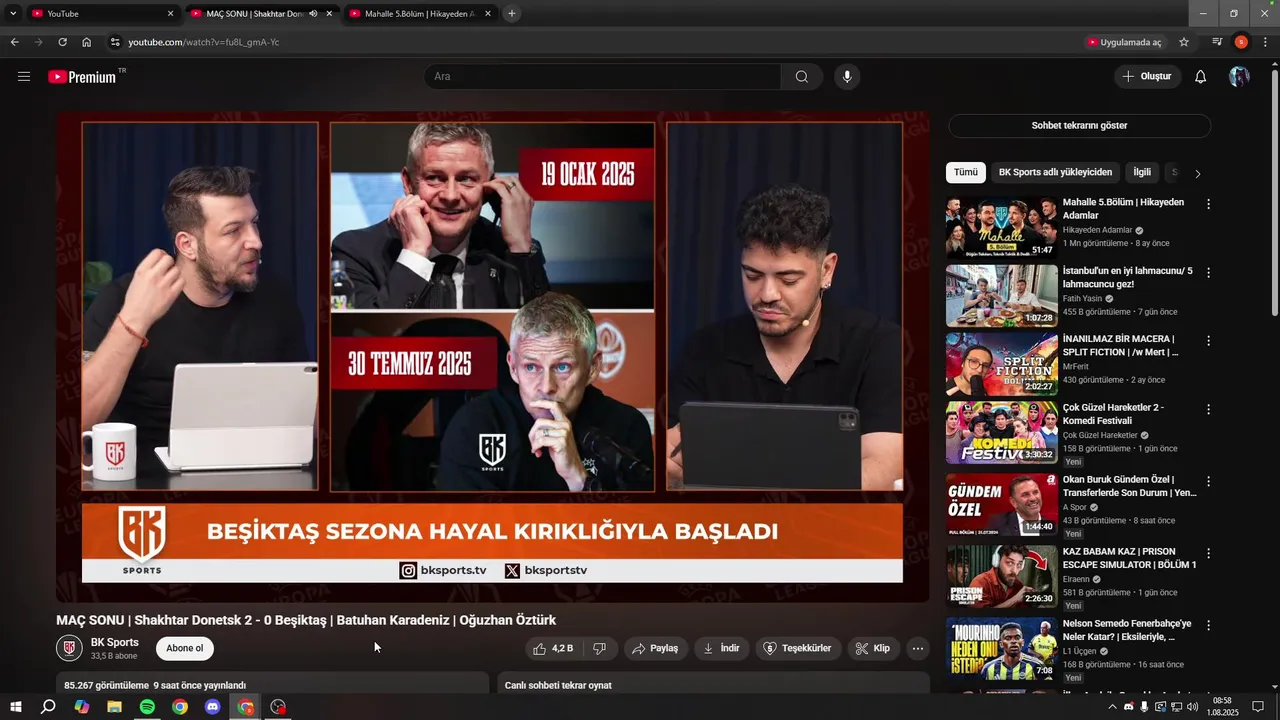Open File Explorer from taskbar

114,707
